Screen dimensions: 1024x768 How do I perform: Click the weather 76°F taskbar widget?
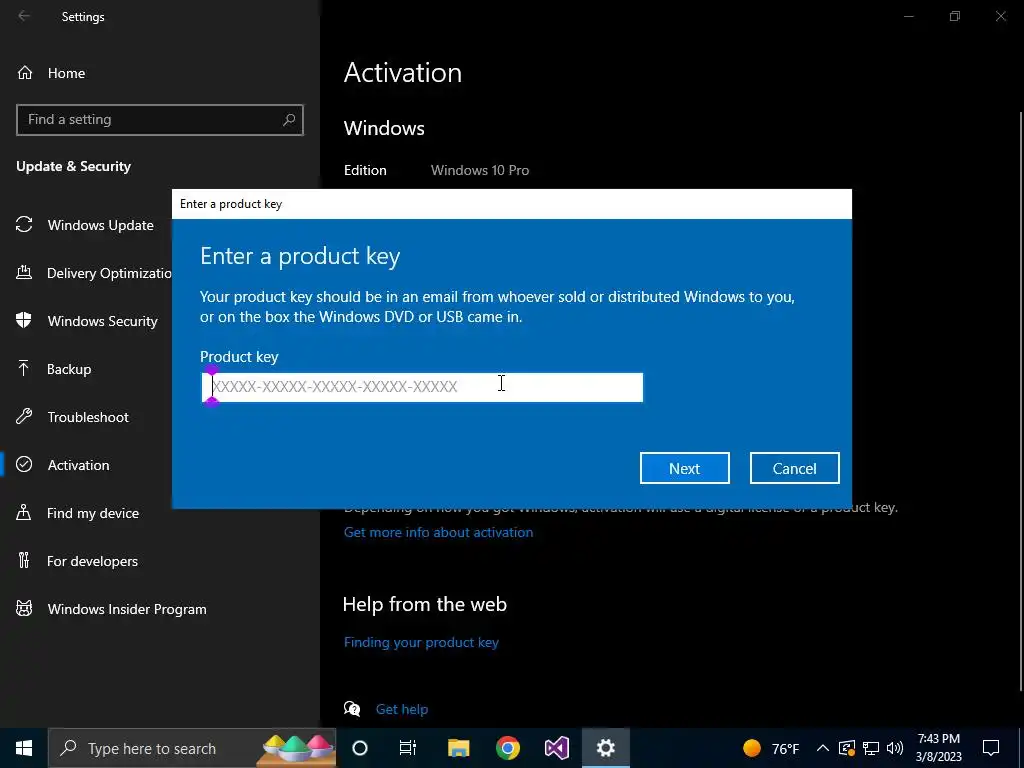click(x=771, y=748)
